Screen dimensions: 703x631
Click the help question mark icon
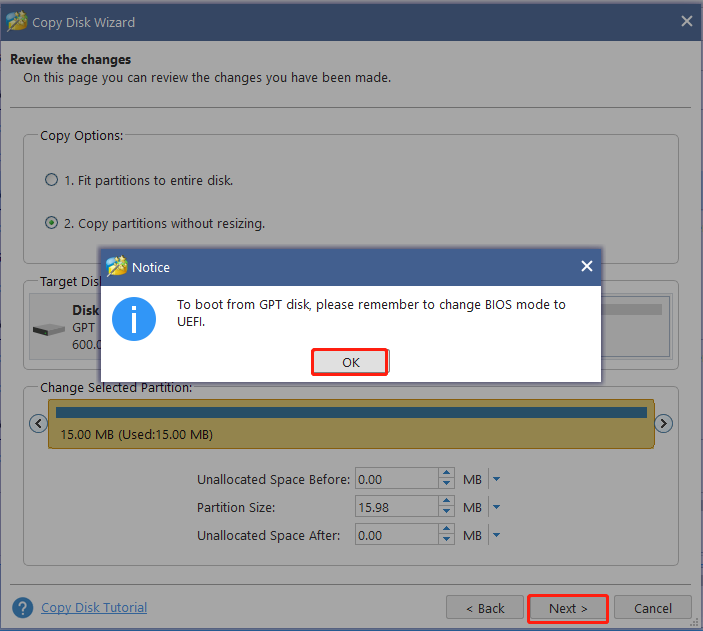pos(22,607)
